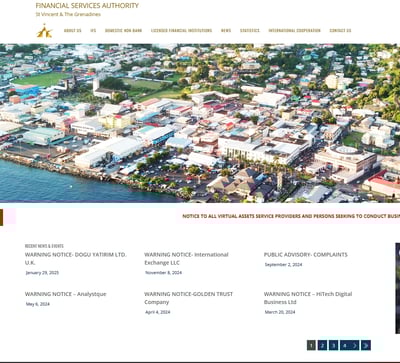Image resolution: width=400 pixels, height=363 pixels.
Task: Select current page 1 in pagination
Action: pyautogui.click(x=311, y=345)
